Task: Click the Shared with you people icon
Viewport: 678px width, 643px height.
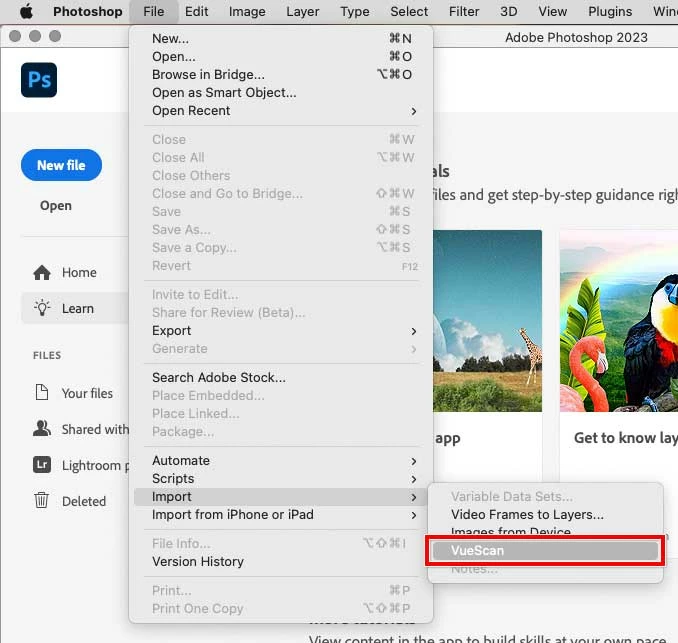Action: pos(42,429)
